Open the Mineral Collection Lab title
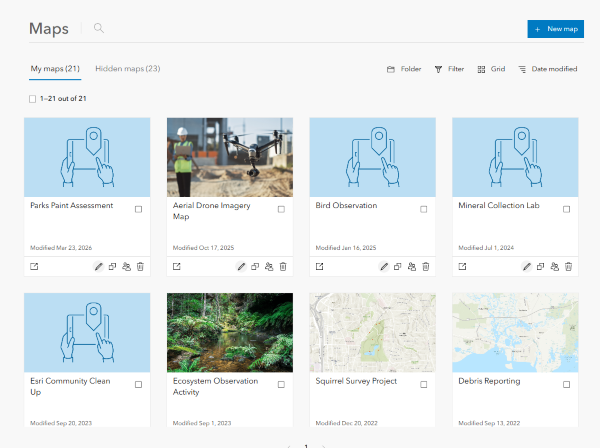This screenshot has height=448, width=600. tap(499, 205)
